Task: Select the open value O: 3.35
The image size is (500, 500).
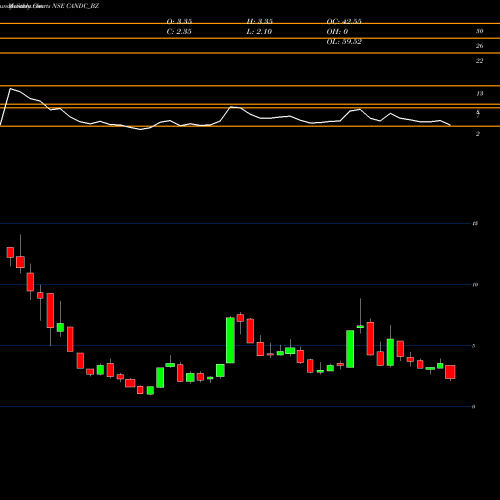Action: 179,21
